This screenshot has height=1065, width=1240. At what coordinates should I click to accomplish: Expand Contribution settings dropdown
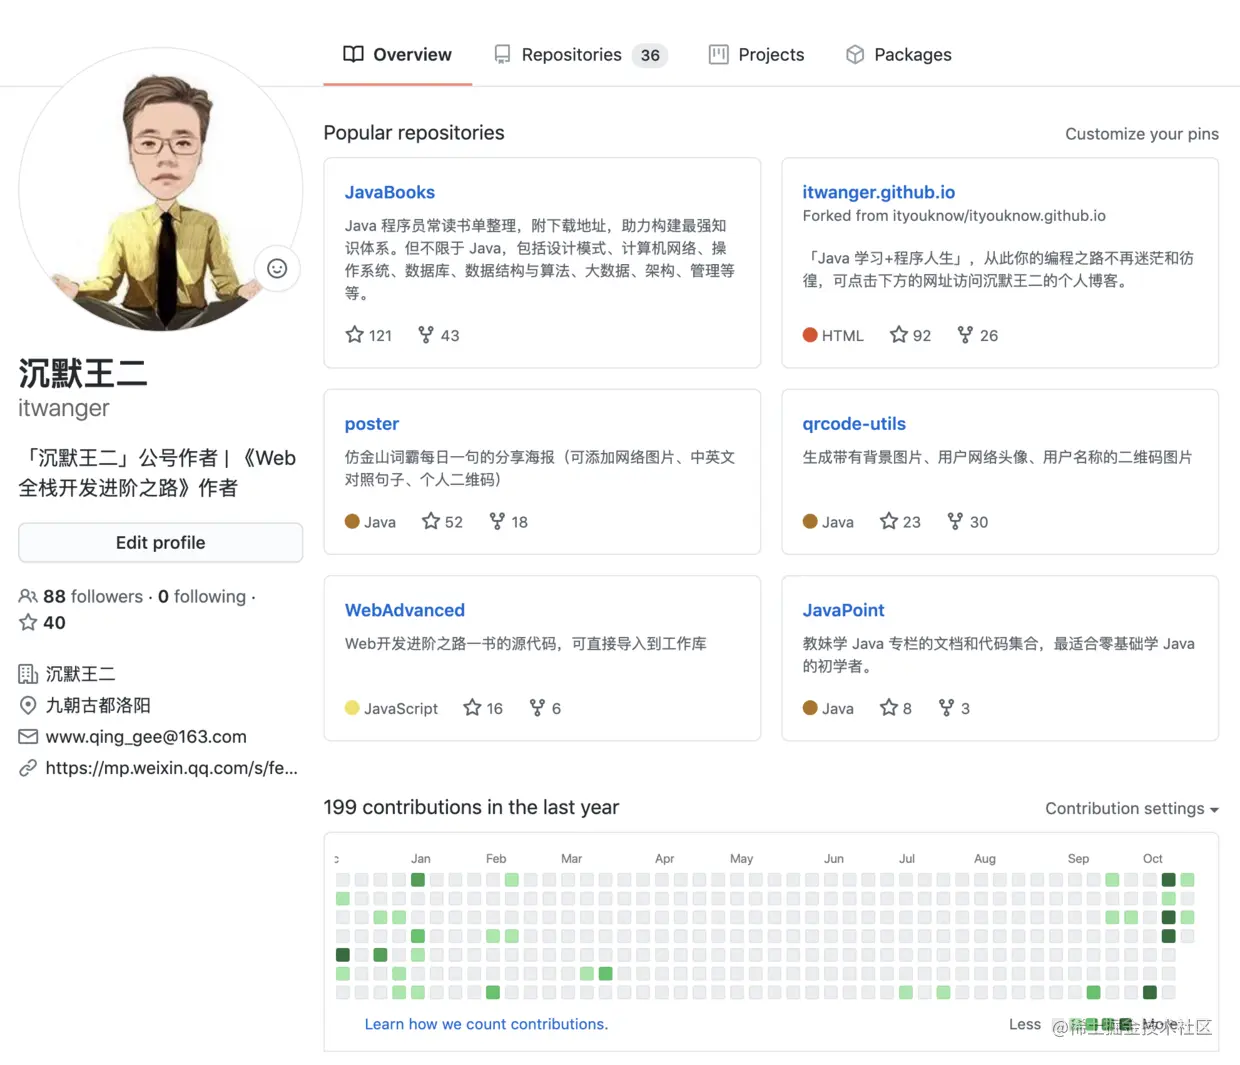tap(1132, 808)
